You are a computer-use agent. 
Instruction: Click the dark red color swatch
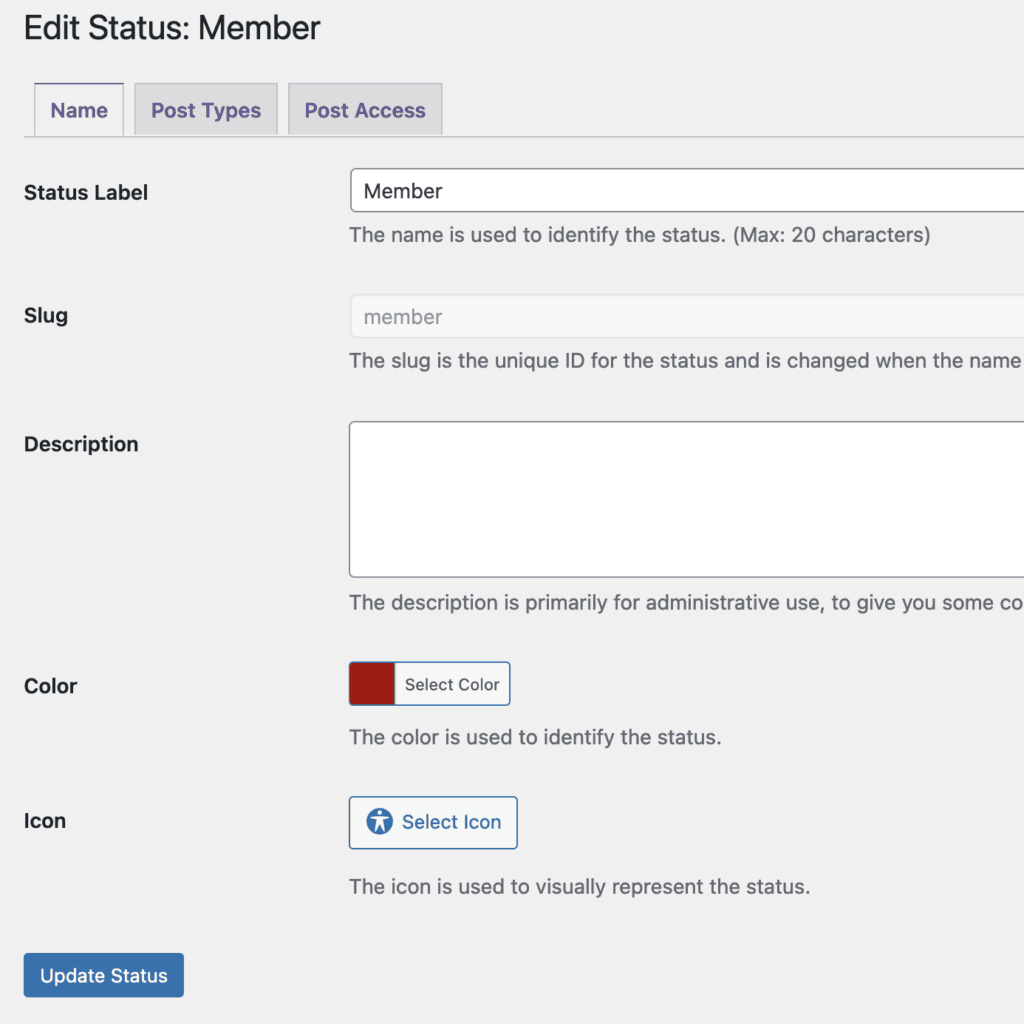pos(372,684)
